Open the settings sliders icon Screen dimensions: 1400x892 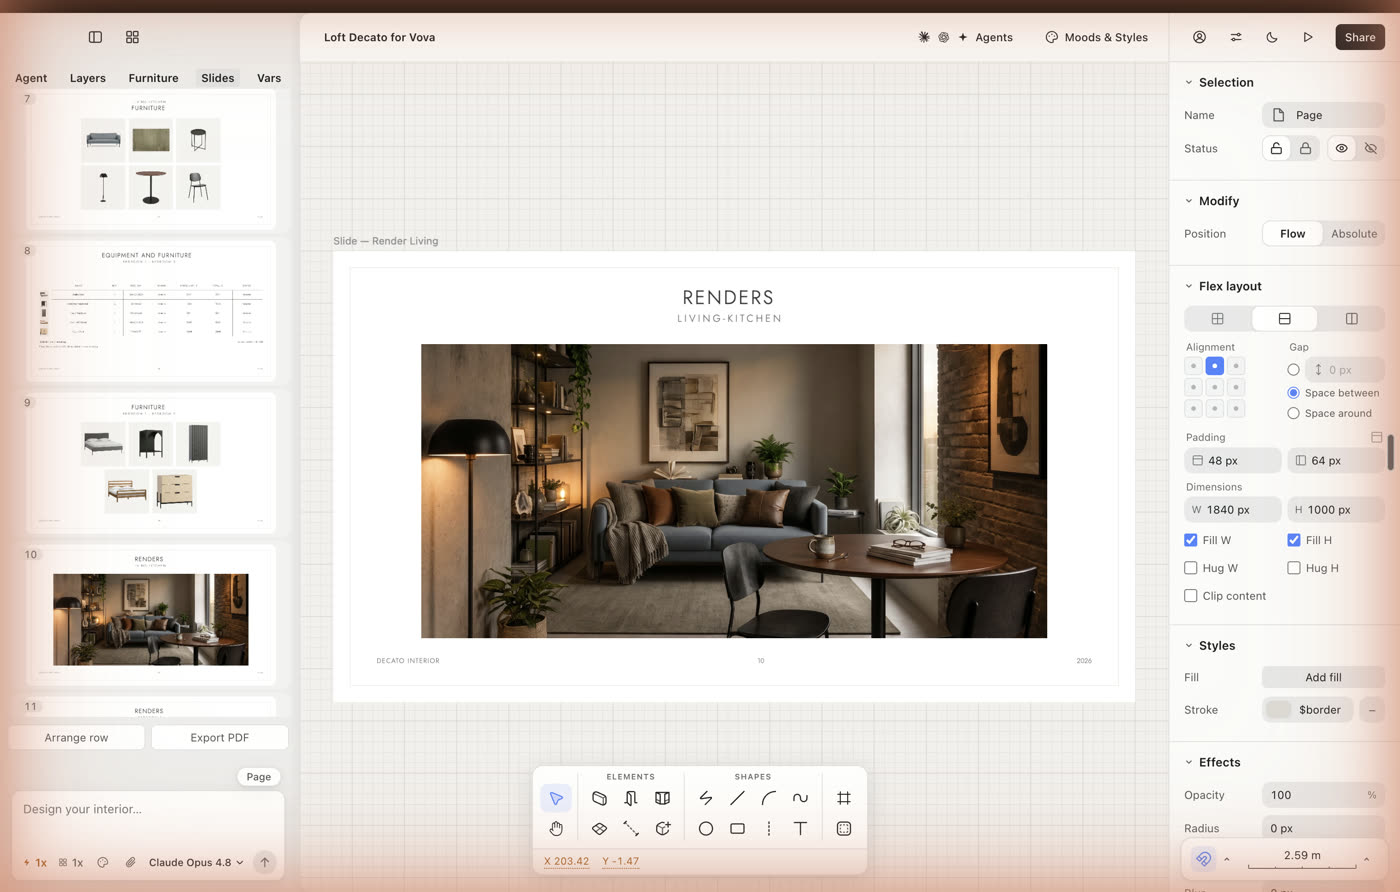click(x=1236, y=37)
